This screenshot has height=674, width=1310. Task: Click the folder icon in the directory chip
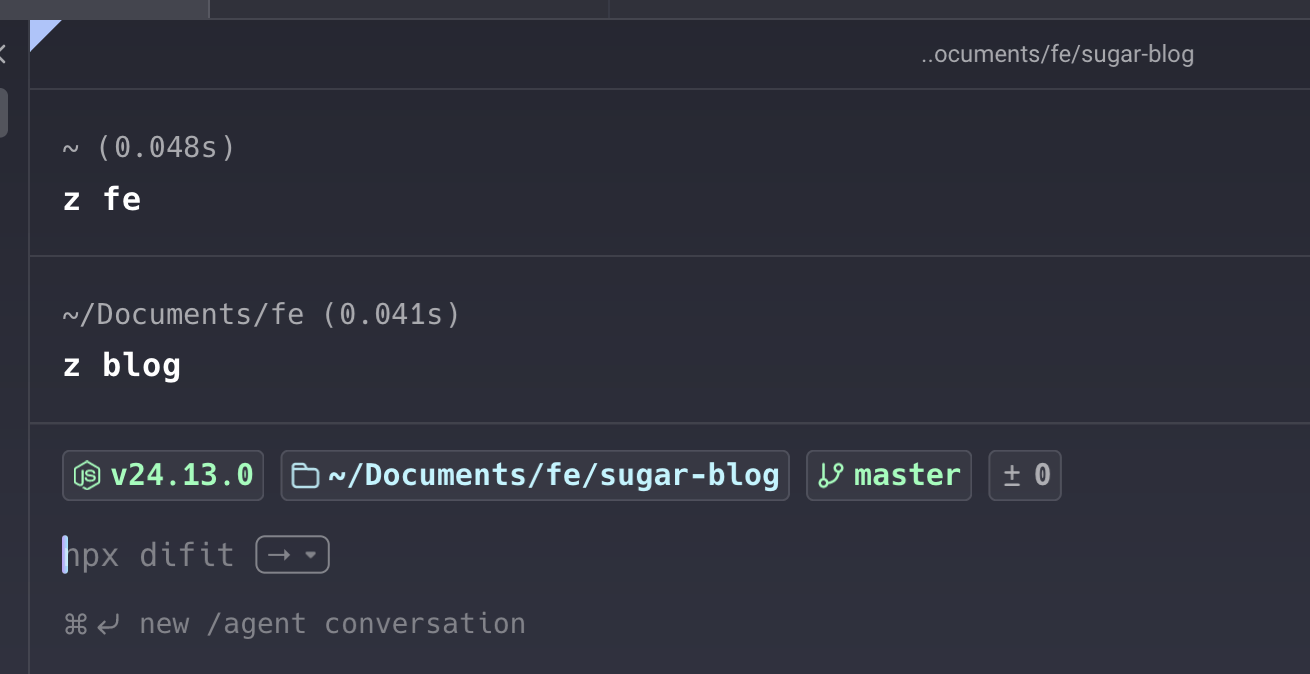[305, 475]
